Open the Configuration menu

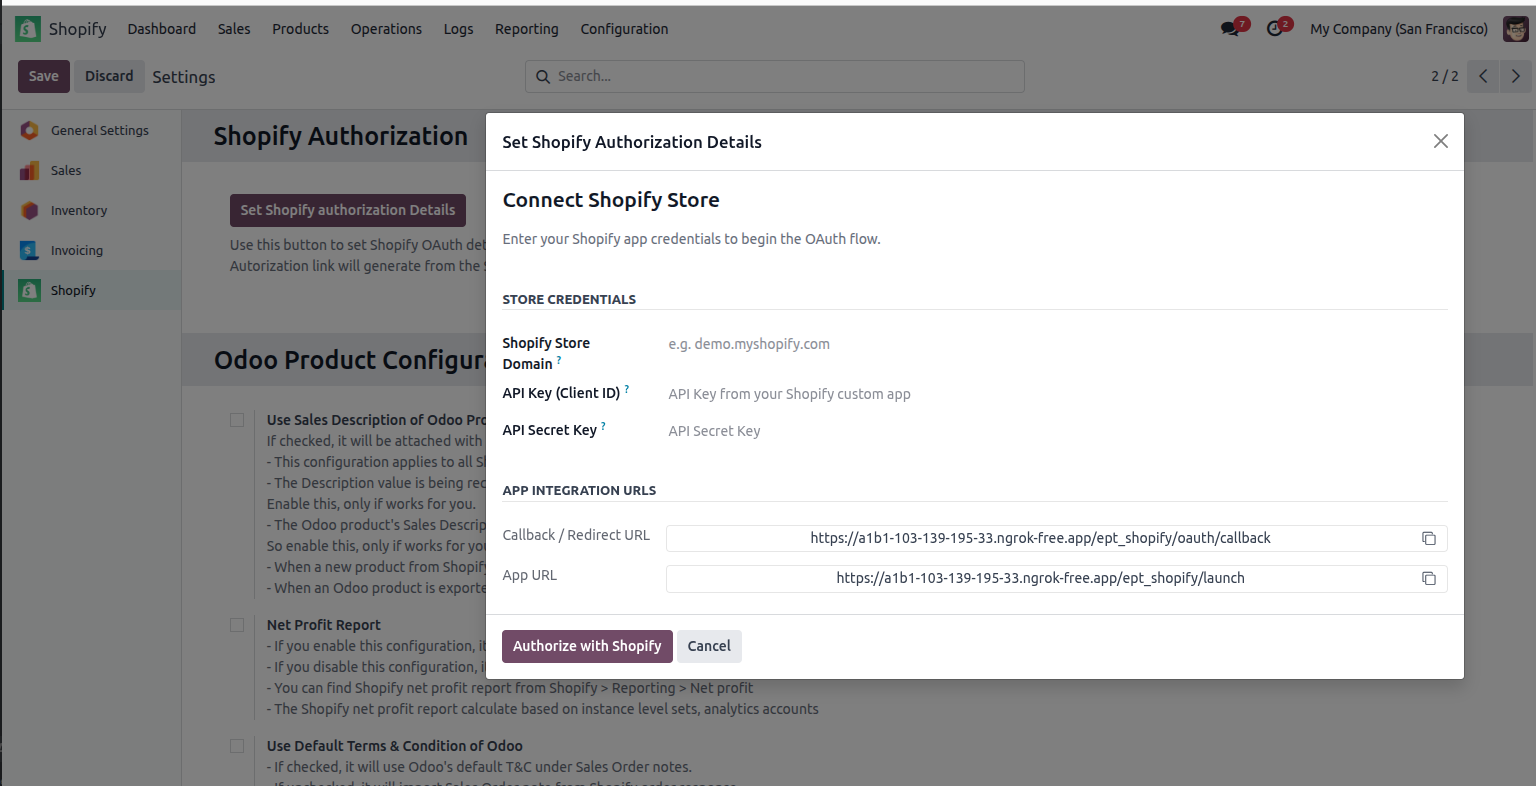click(624, 29)
